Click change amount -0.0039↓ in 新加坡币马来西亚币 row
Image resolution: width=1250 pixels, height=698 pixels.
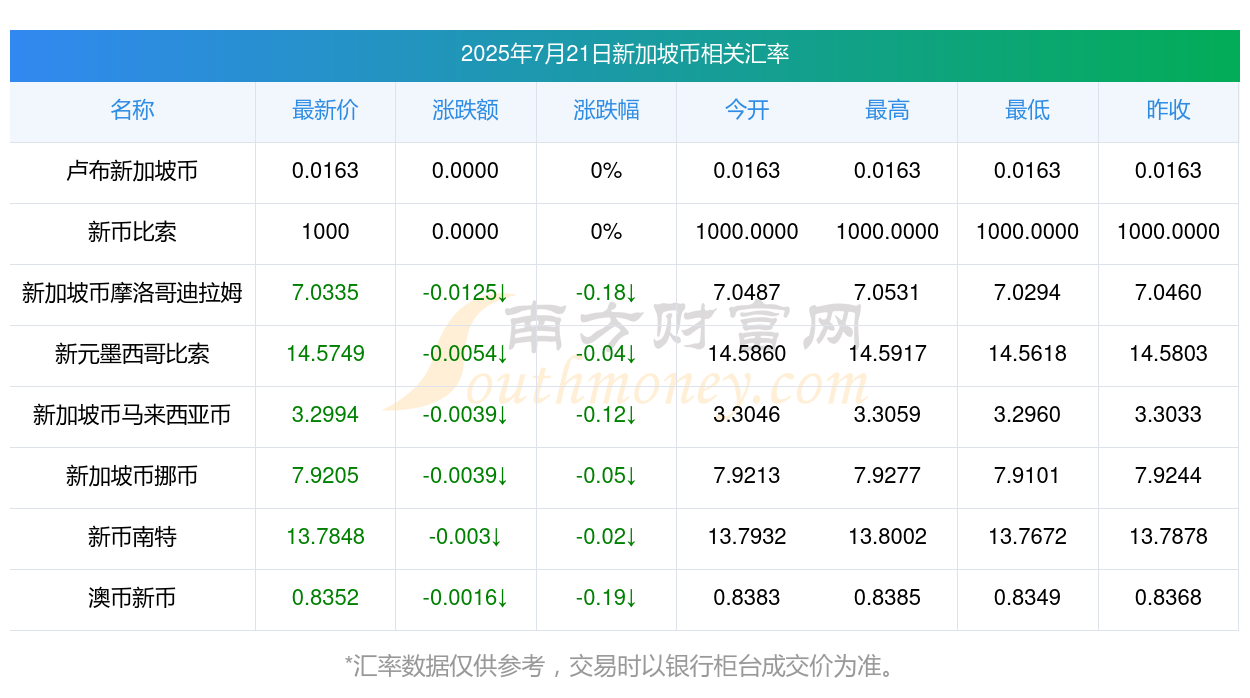click(x=465, y=415)
